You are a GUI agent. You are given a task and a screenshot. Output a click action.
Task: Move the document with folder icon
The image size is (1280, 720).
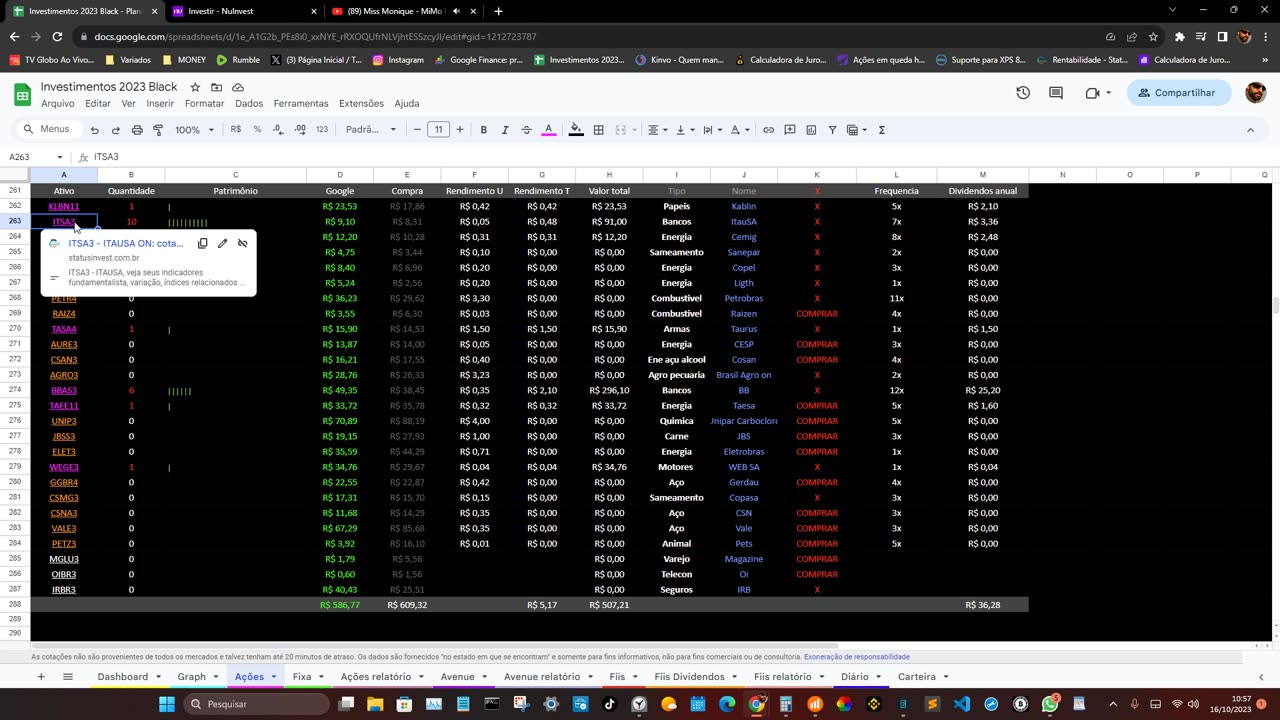[216, 88]
